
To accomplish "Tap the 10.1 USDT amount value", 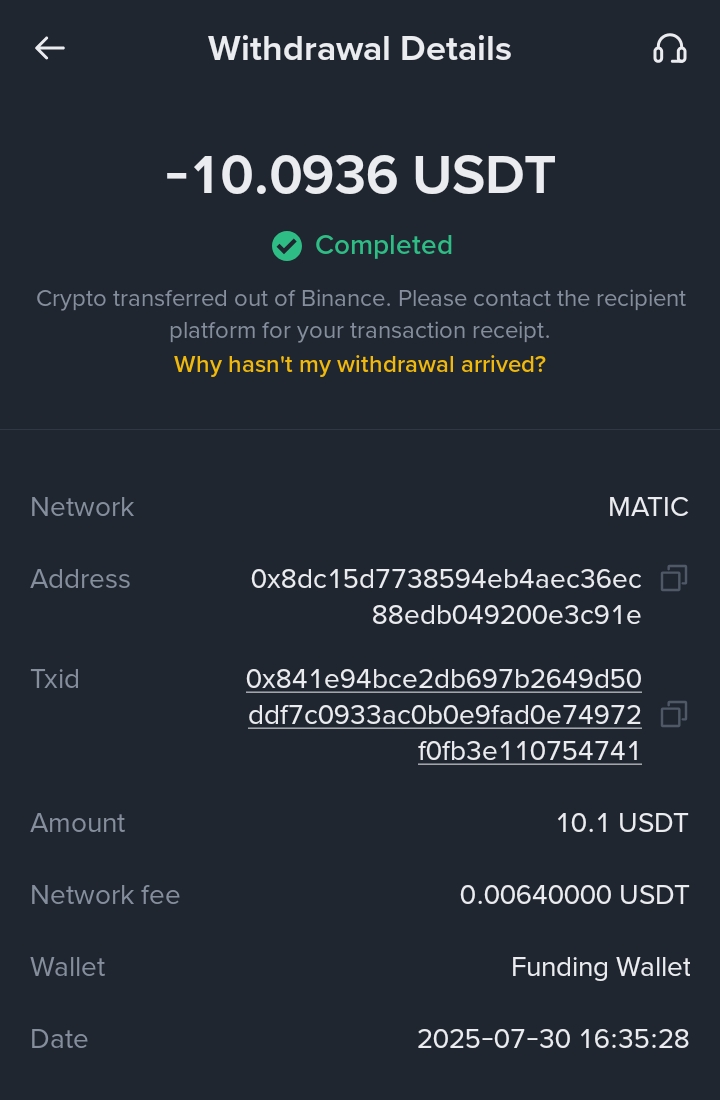I will 622,823.
